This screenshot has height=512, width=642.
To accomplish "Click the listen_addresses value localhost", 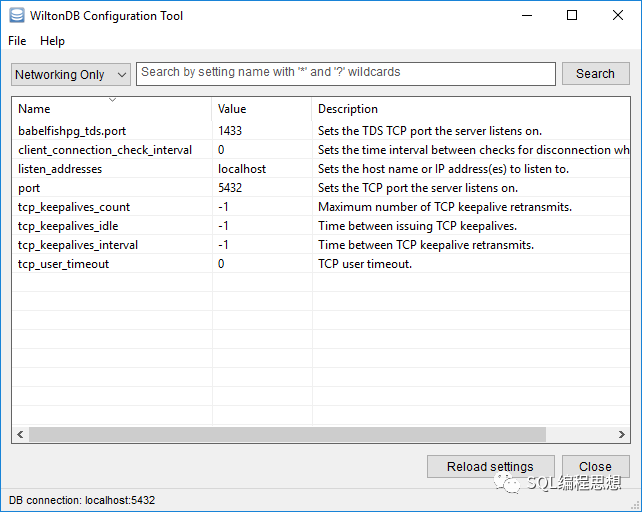I will pyautogui.click(x=242, y=169).
